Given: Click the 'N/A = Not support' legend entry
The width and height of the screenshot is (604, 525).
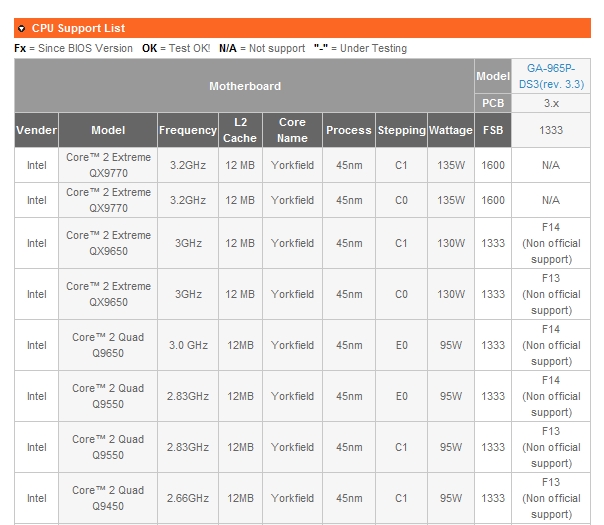Looking at the screenshot, I should [x=262, y=48].
